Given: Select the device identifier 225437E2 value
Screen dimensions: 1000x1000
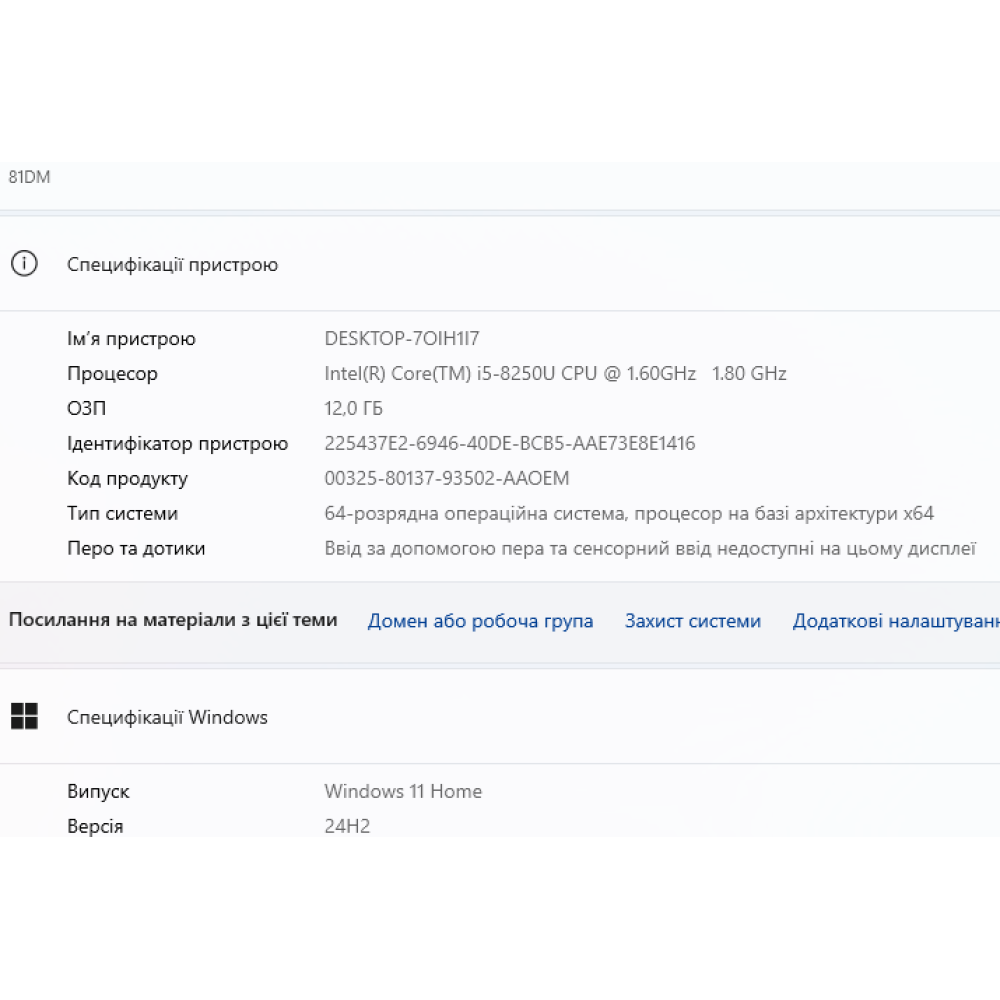Looking at the screenshot, I should pyautogui.click(x=509, y=444).
